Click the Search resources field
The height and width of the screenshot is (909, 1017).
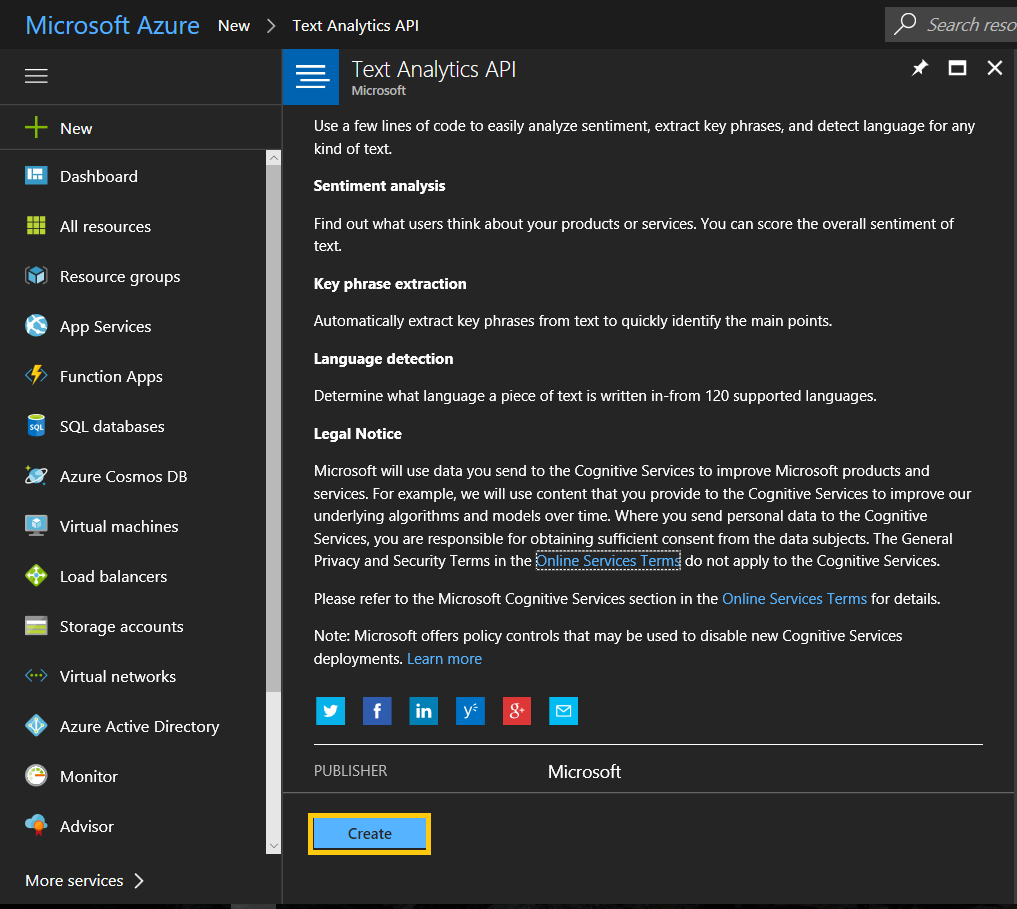coord(951,25)
